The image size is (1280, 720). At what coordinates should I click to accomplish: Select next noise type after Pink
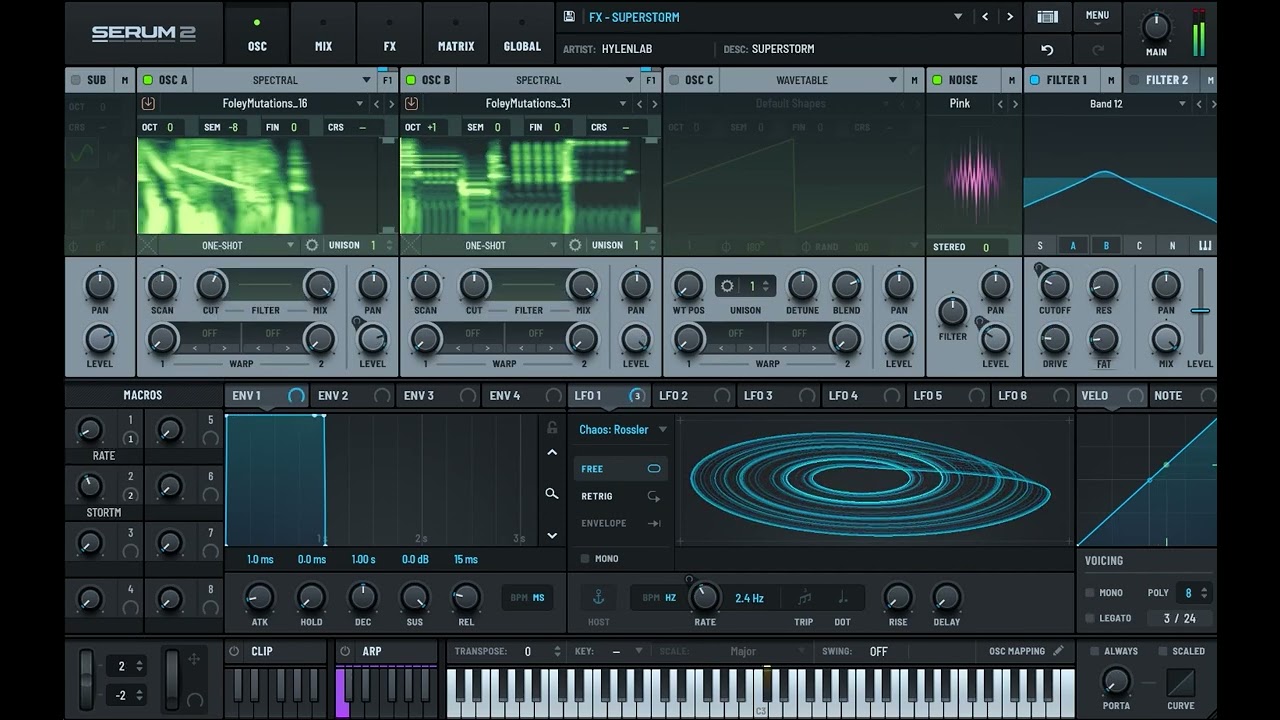(x=1015, y=104)
